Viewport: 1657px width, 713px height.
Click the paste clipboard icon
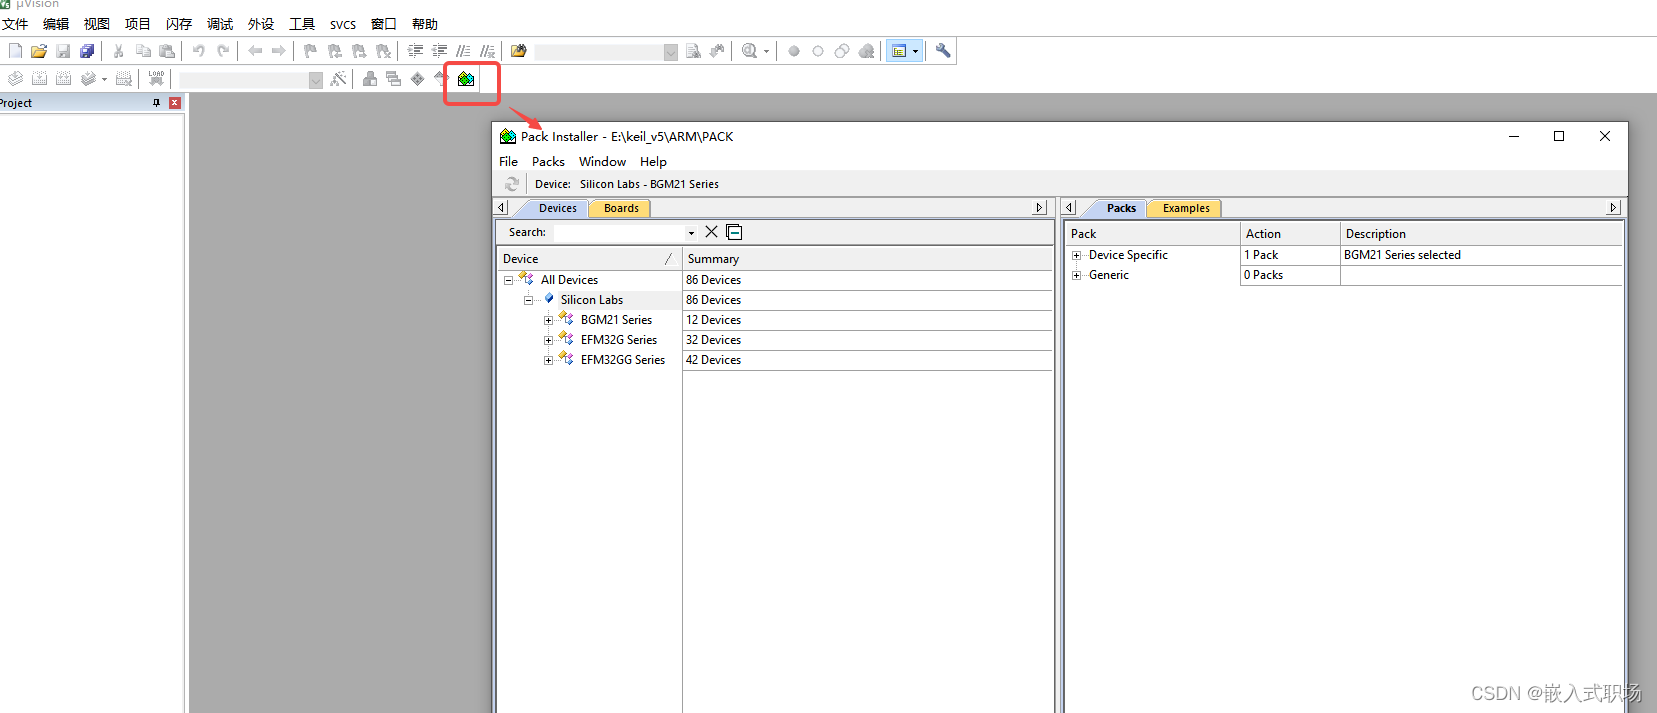tap(167, 51)
